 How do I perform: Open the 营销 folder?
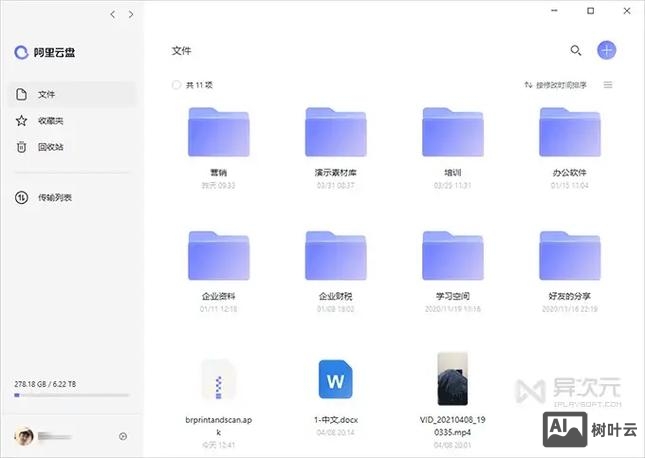point(218,132)
